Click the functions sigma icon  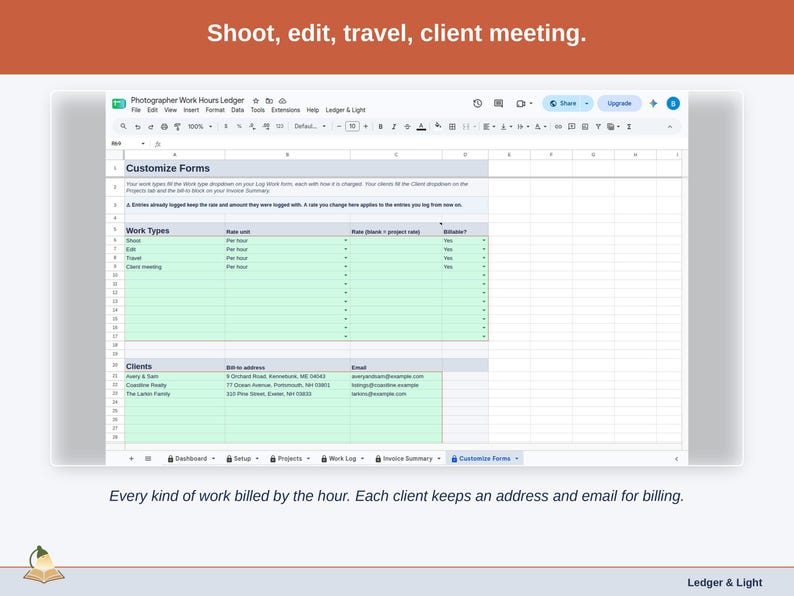(x=629, y=127)
